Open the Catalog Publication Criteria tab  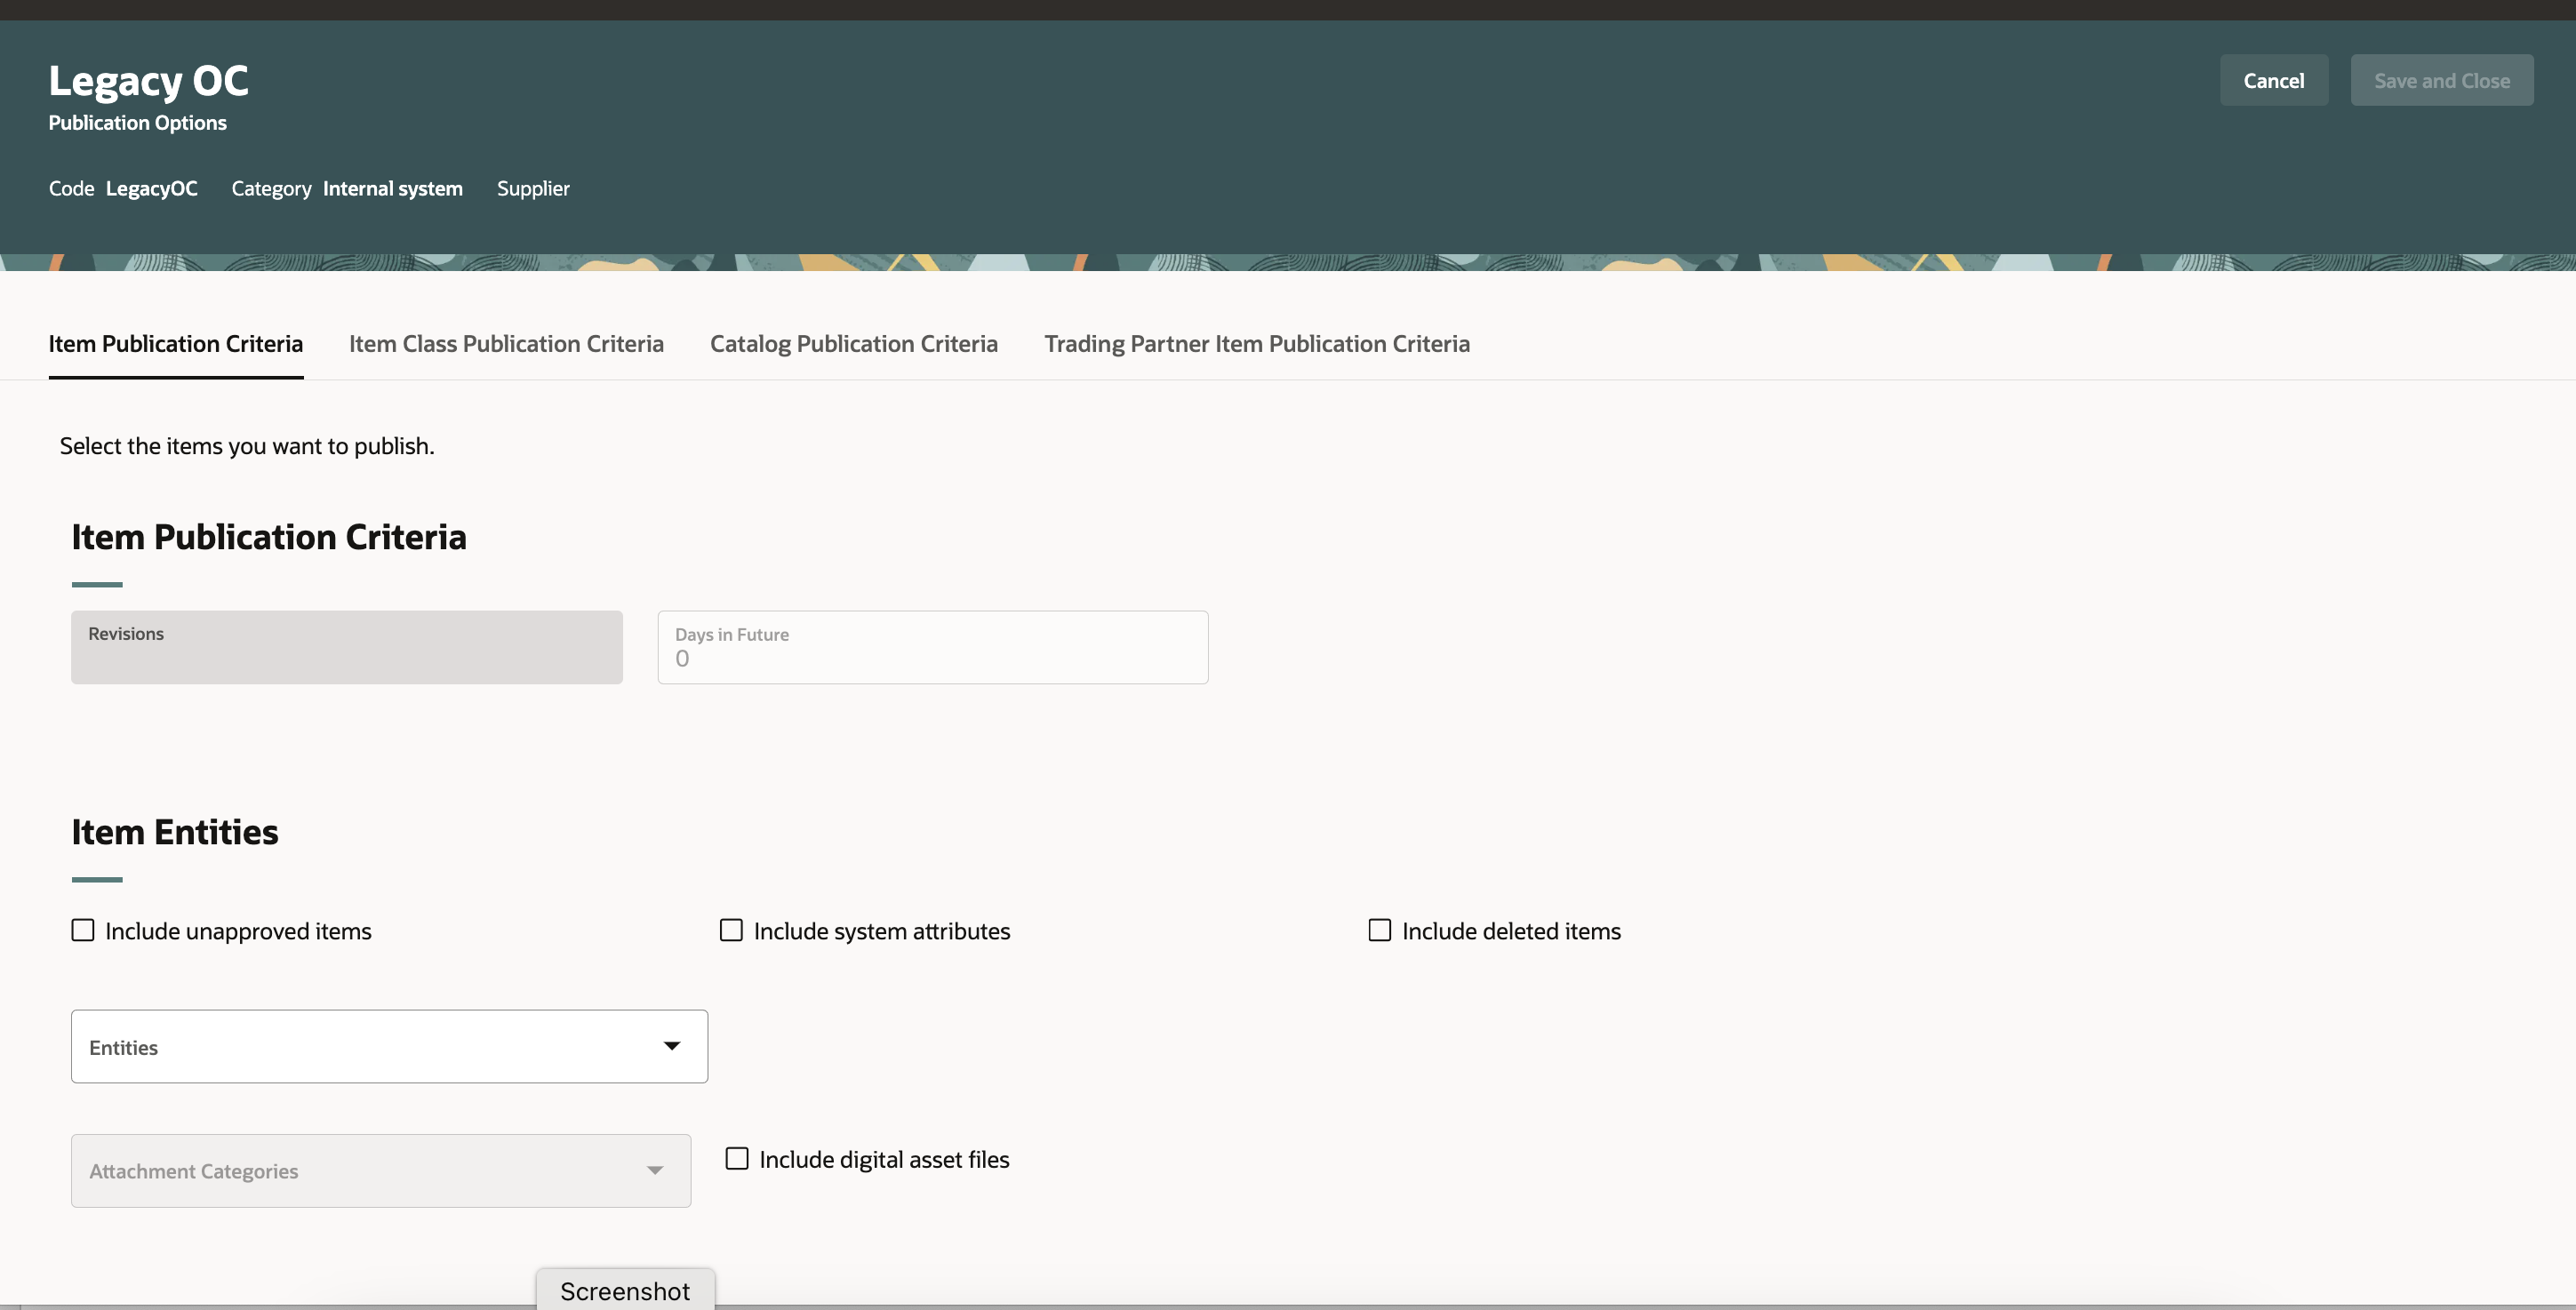pyautogui.click(x=852, y=343)
